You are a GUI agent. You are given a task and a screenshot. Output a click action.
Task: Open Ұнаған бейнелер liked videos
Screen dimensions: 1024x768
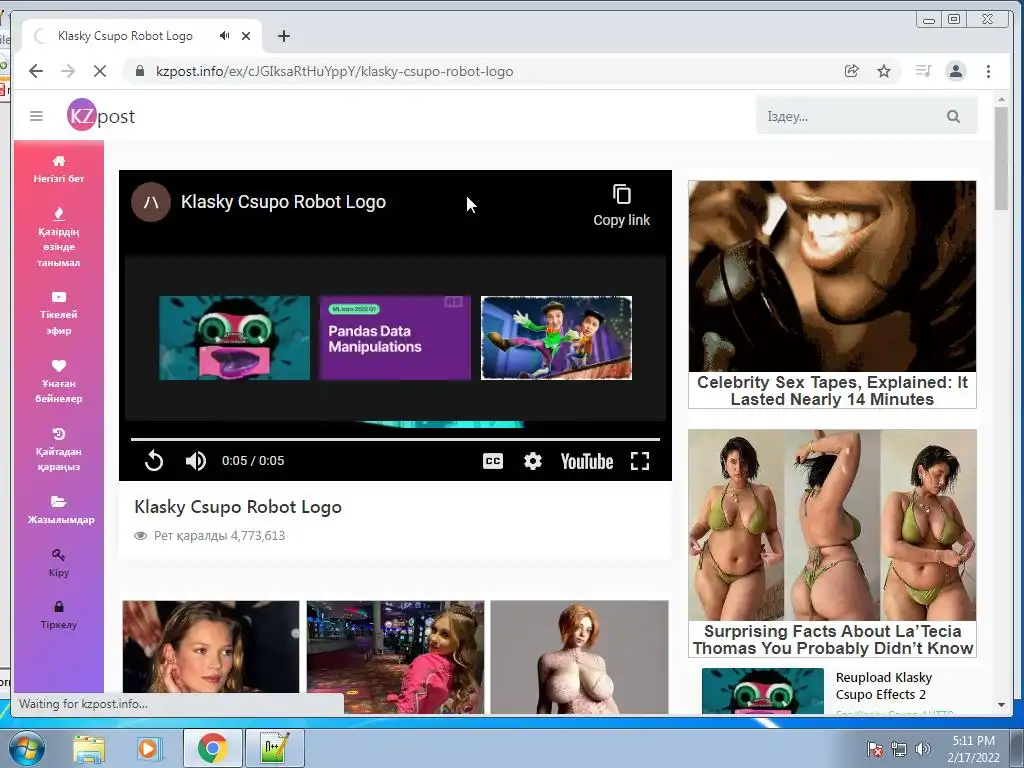tap(59, 382)
